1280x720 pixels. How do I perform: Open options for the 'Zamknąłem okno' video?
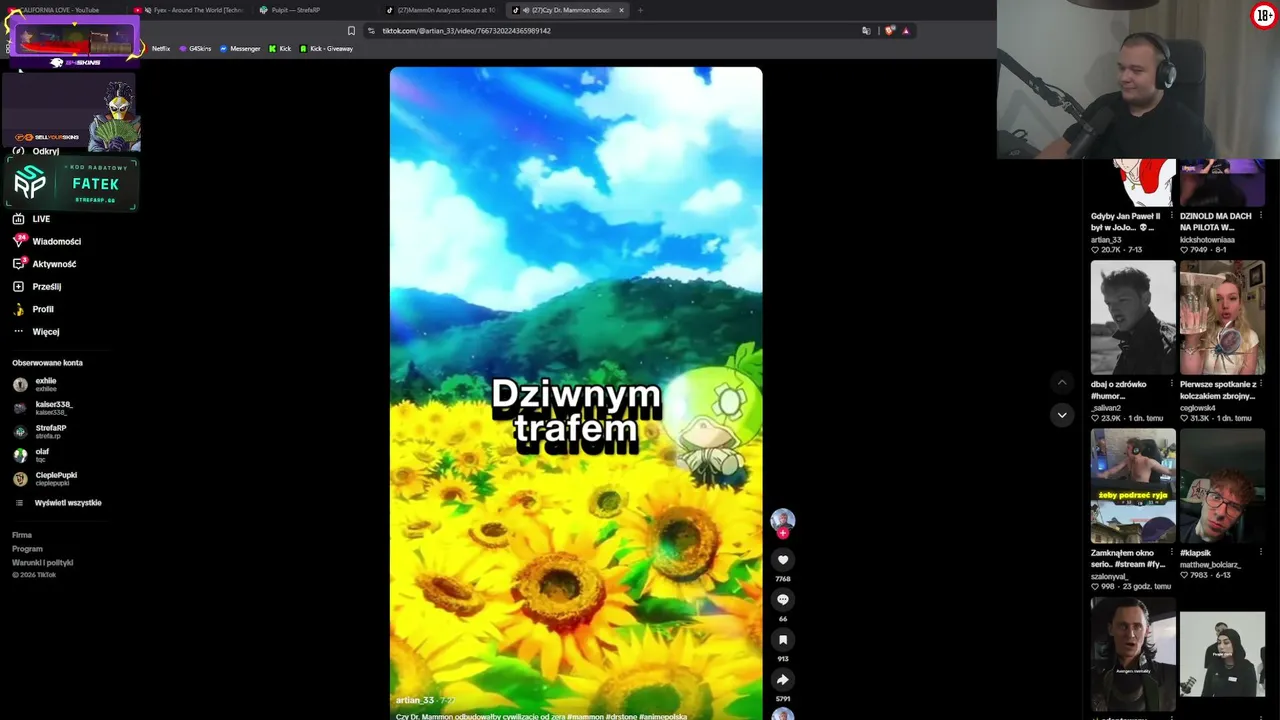(x=1171, y=553)
